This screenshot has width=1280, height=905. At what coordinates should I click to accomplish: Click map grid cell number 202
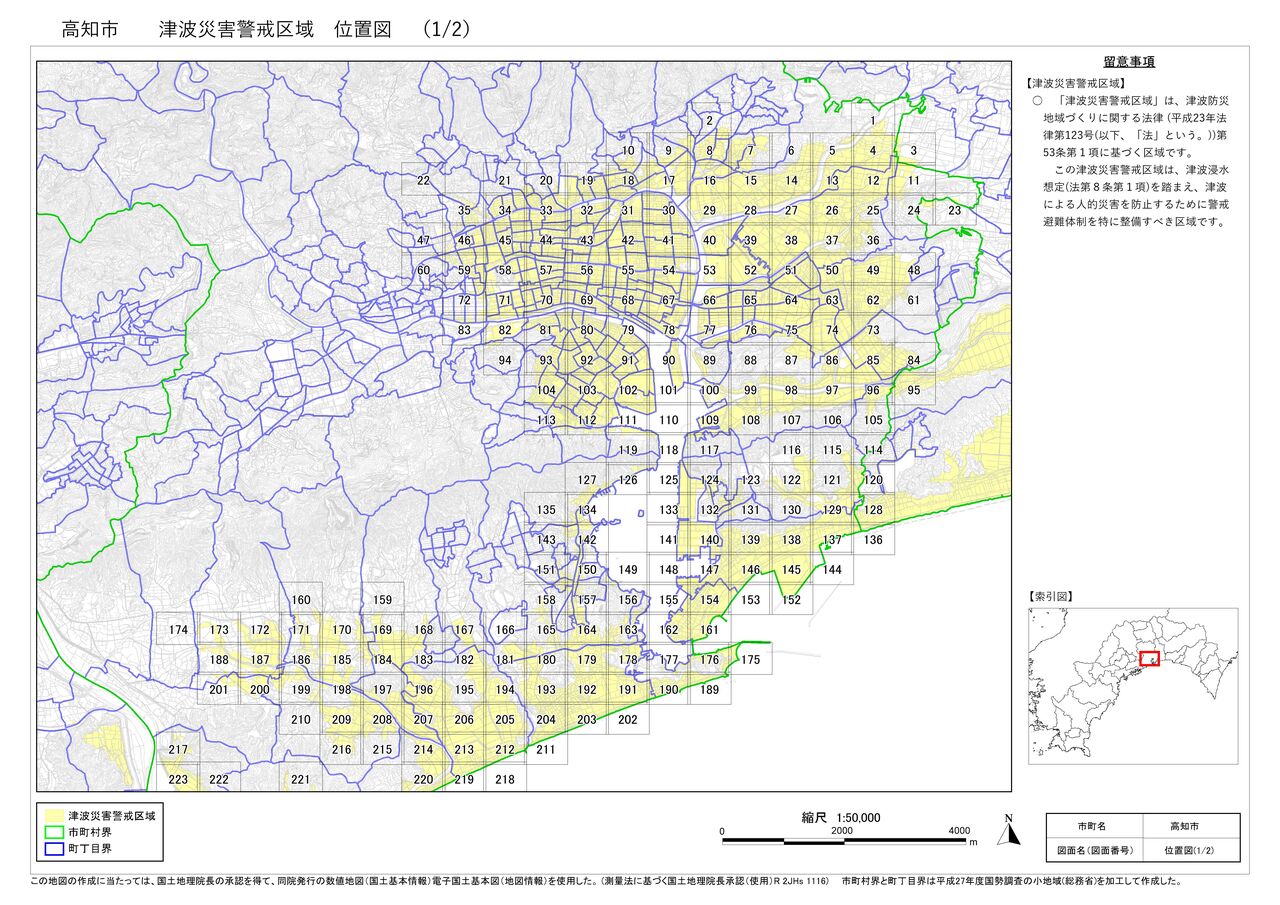pyautogui.click(x=628, y=720)
